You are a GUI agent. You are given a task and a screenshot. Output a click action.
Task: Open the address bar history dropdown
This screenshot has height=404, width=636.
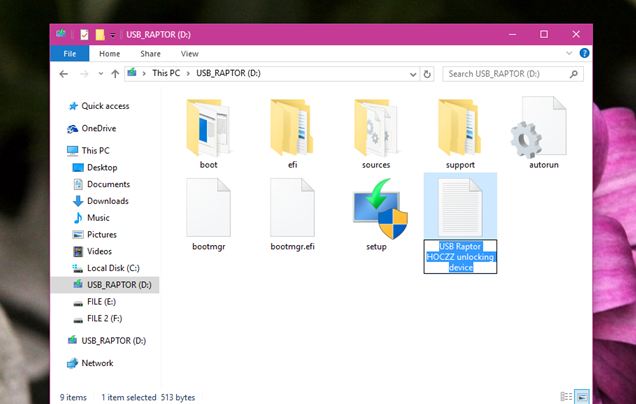point(413,74)
